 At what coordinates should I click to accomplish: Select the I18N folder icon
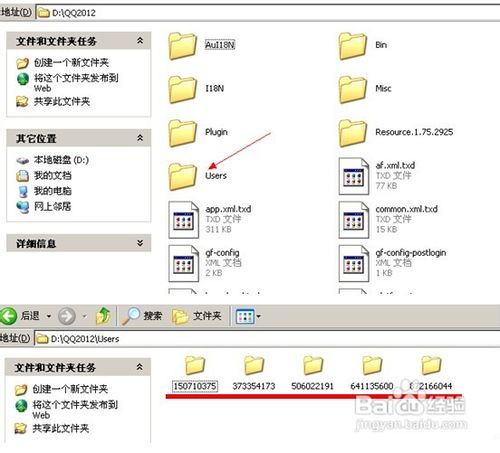click(182, 89)
